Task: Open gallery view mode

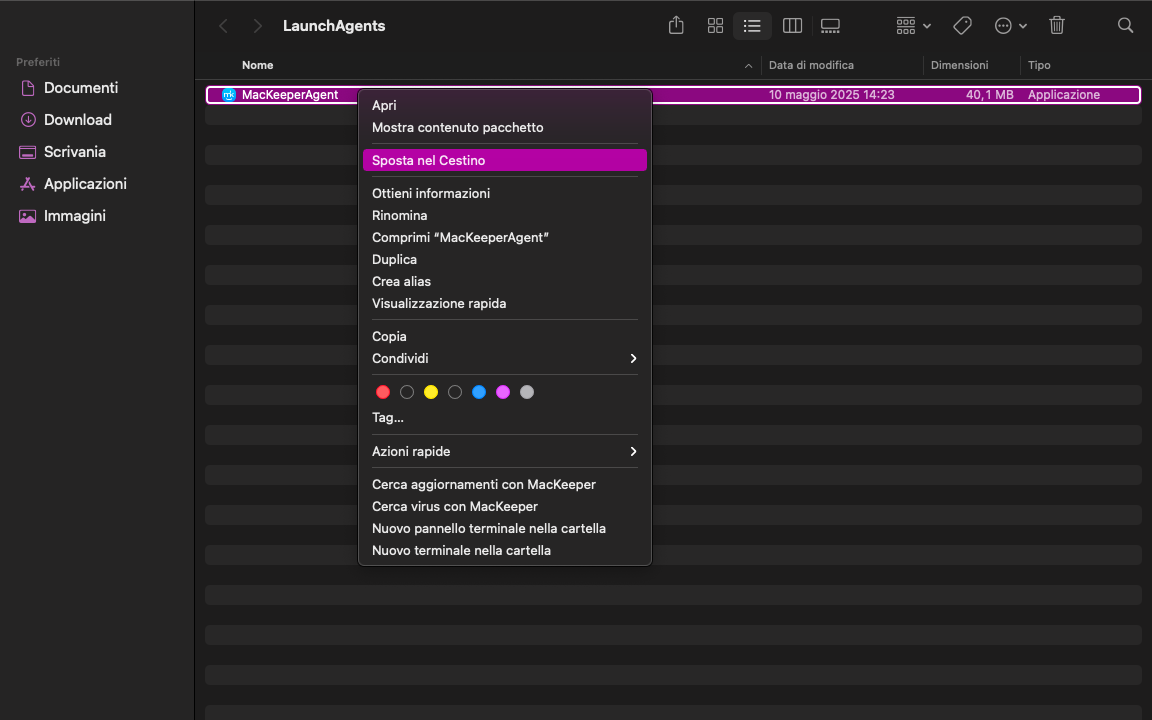Action: coord(830,25)
